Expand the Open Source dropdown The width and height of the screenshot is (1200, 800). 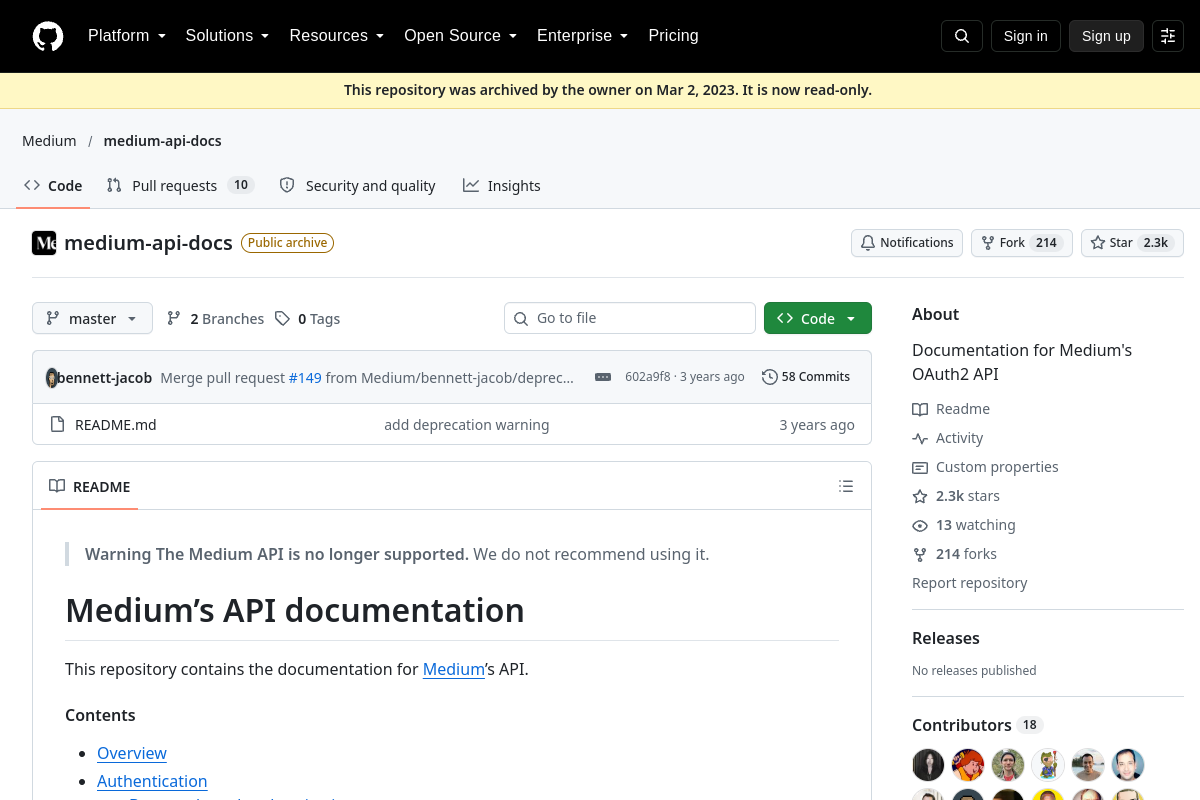(x=460, y=36)
